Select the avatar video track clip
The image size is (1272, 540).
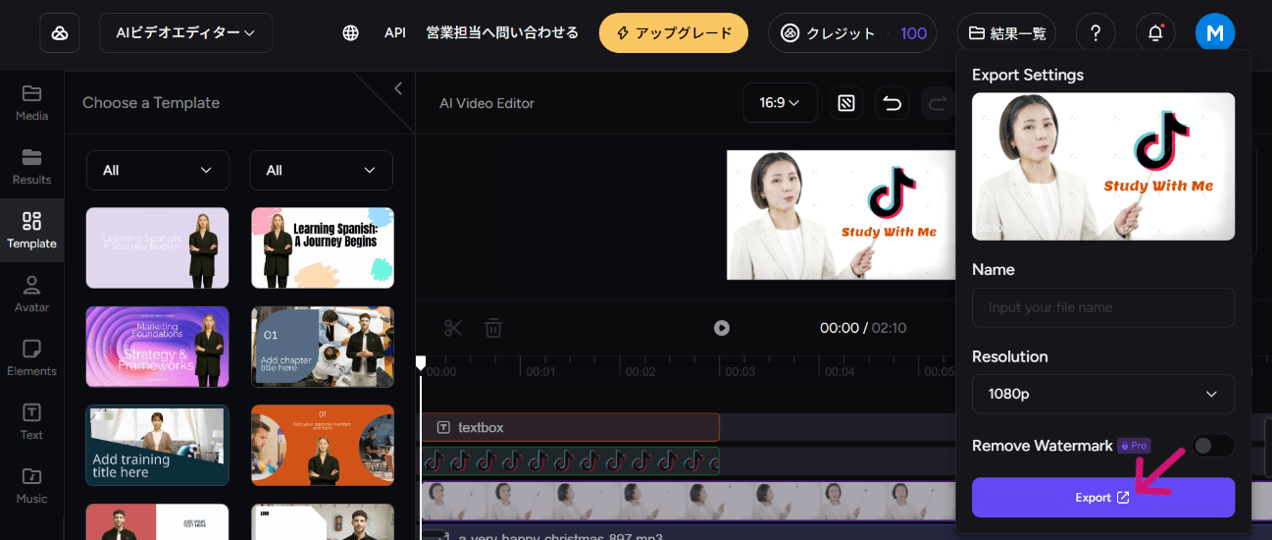point(688,500)
